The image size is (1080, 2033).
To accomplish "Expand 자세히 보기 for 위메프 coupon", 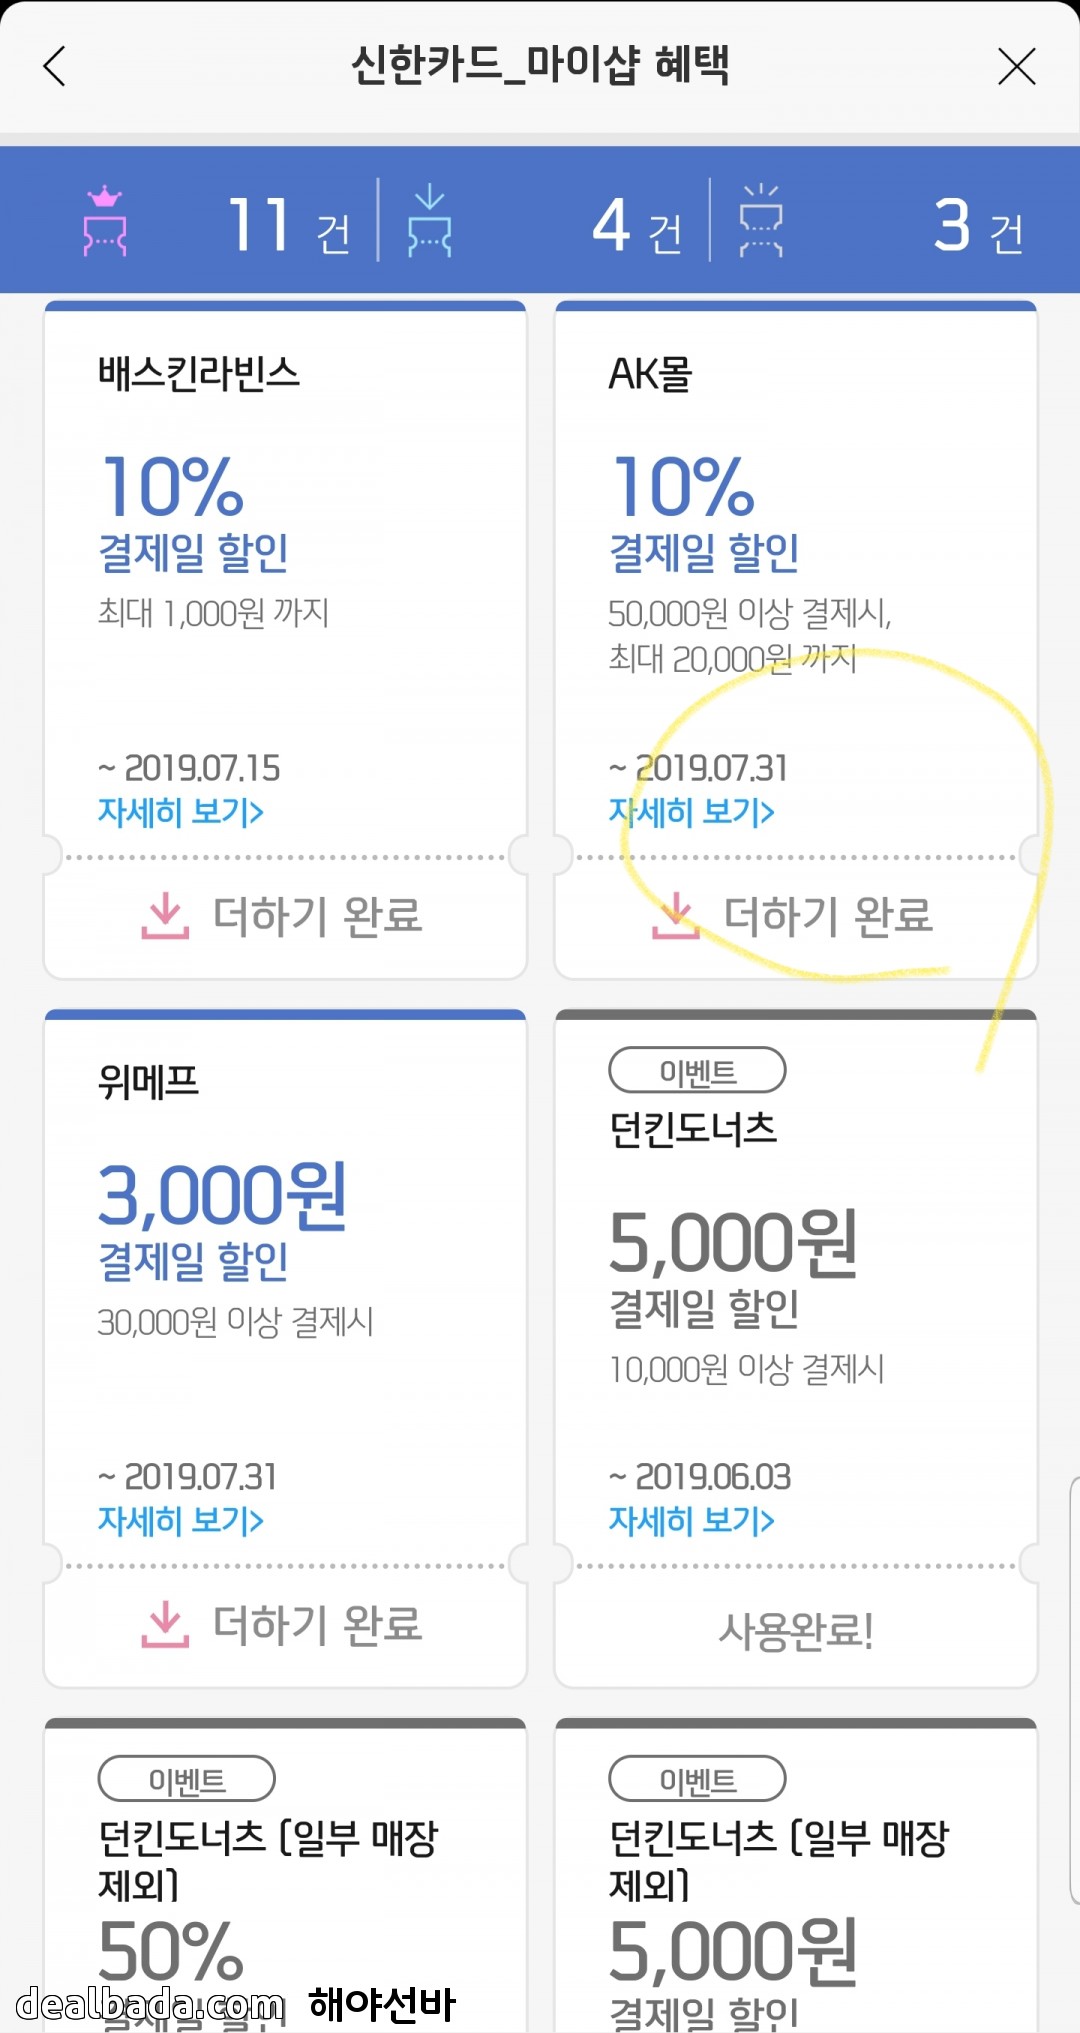I will 181,1521.
